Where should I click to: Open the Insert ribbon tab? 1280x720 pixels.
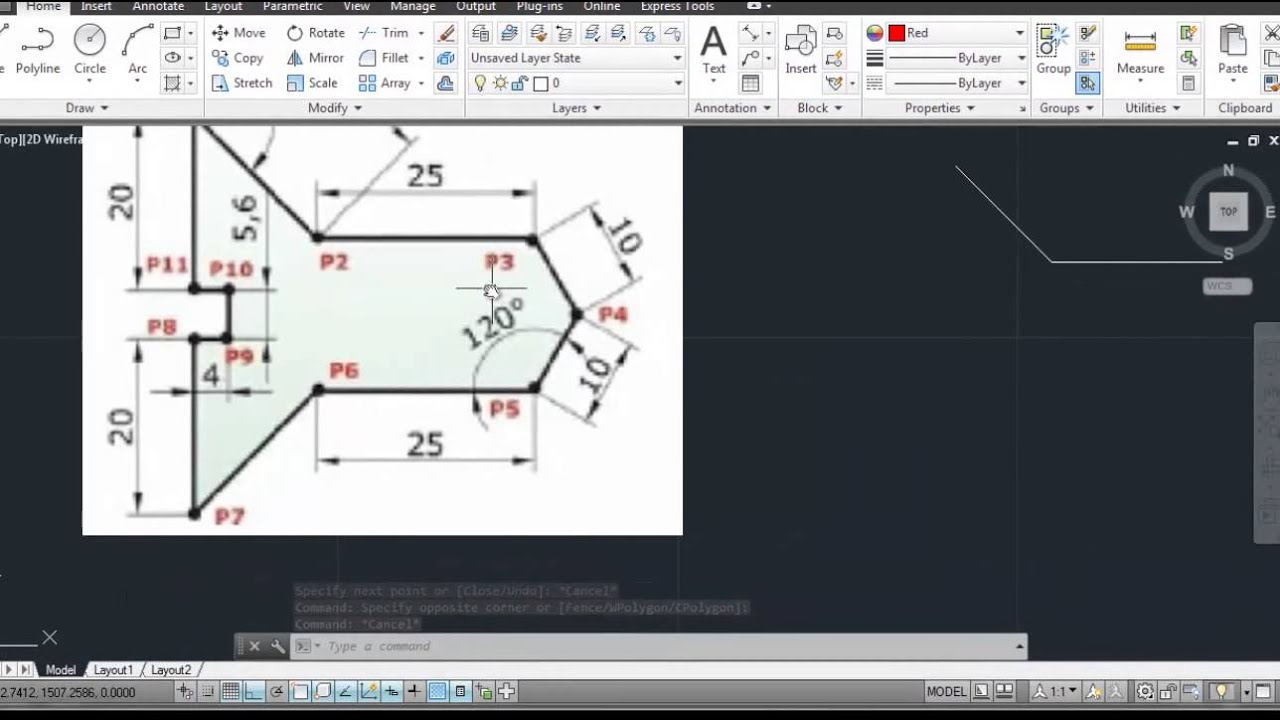pos(96,6)
